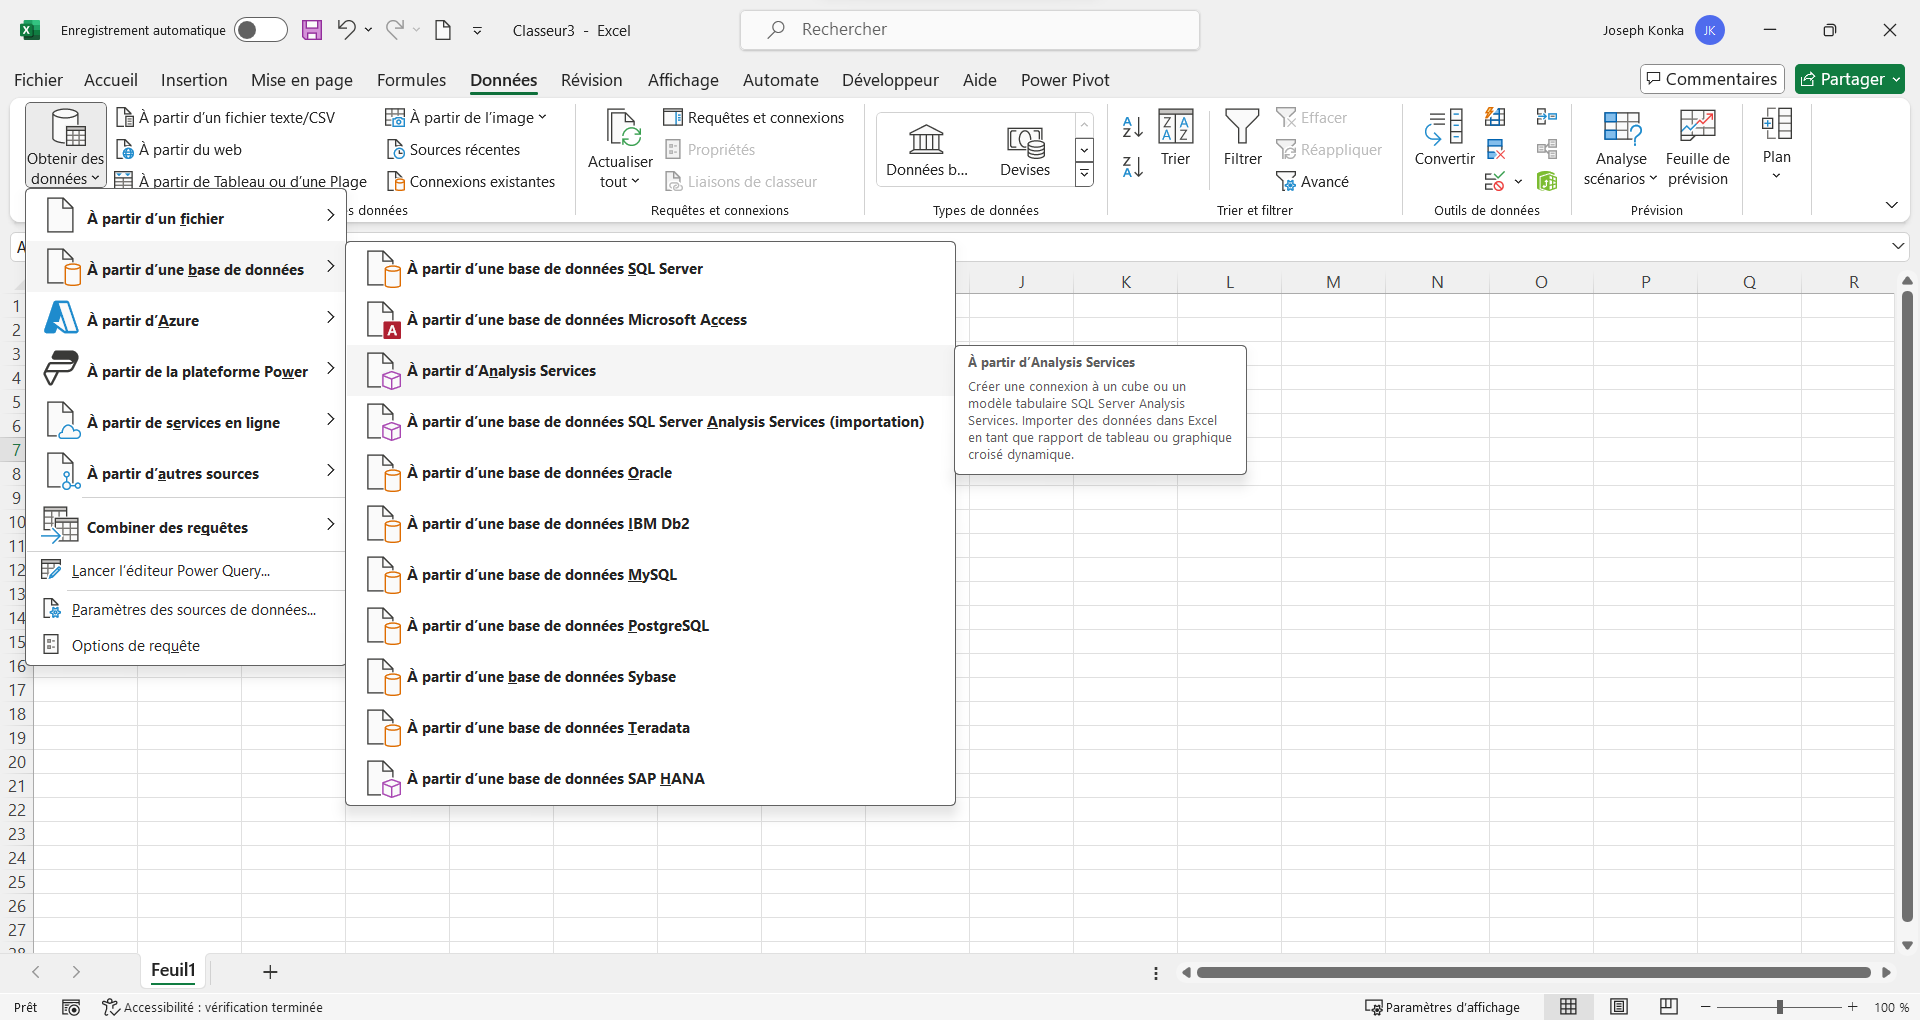Click zoom out minus button
The width and height of the screenshot is (1920, 1020).
(1706, 1007)
